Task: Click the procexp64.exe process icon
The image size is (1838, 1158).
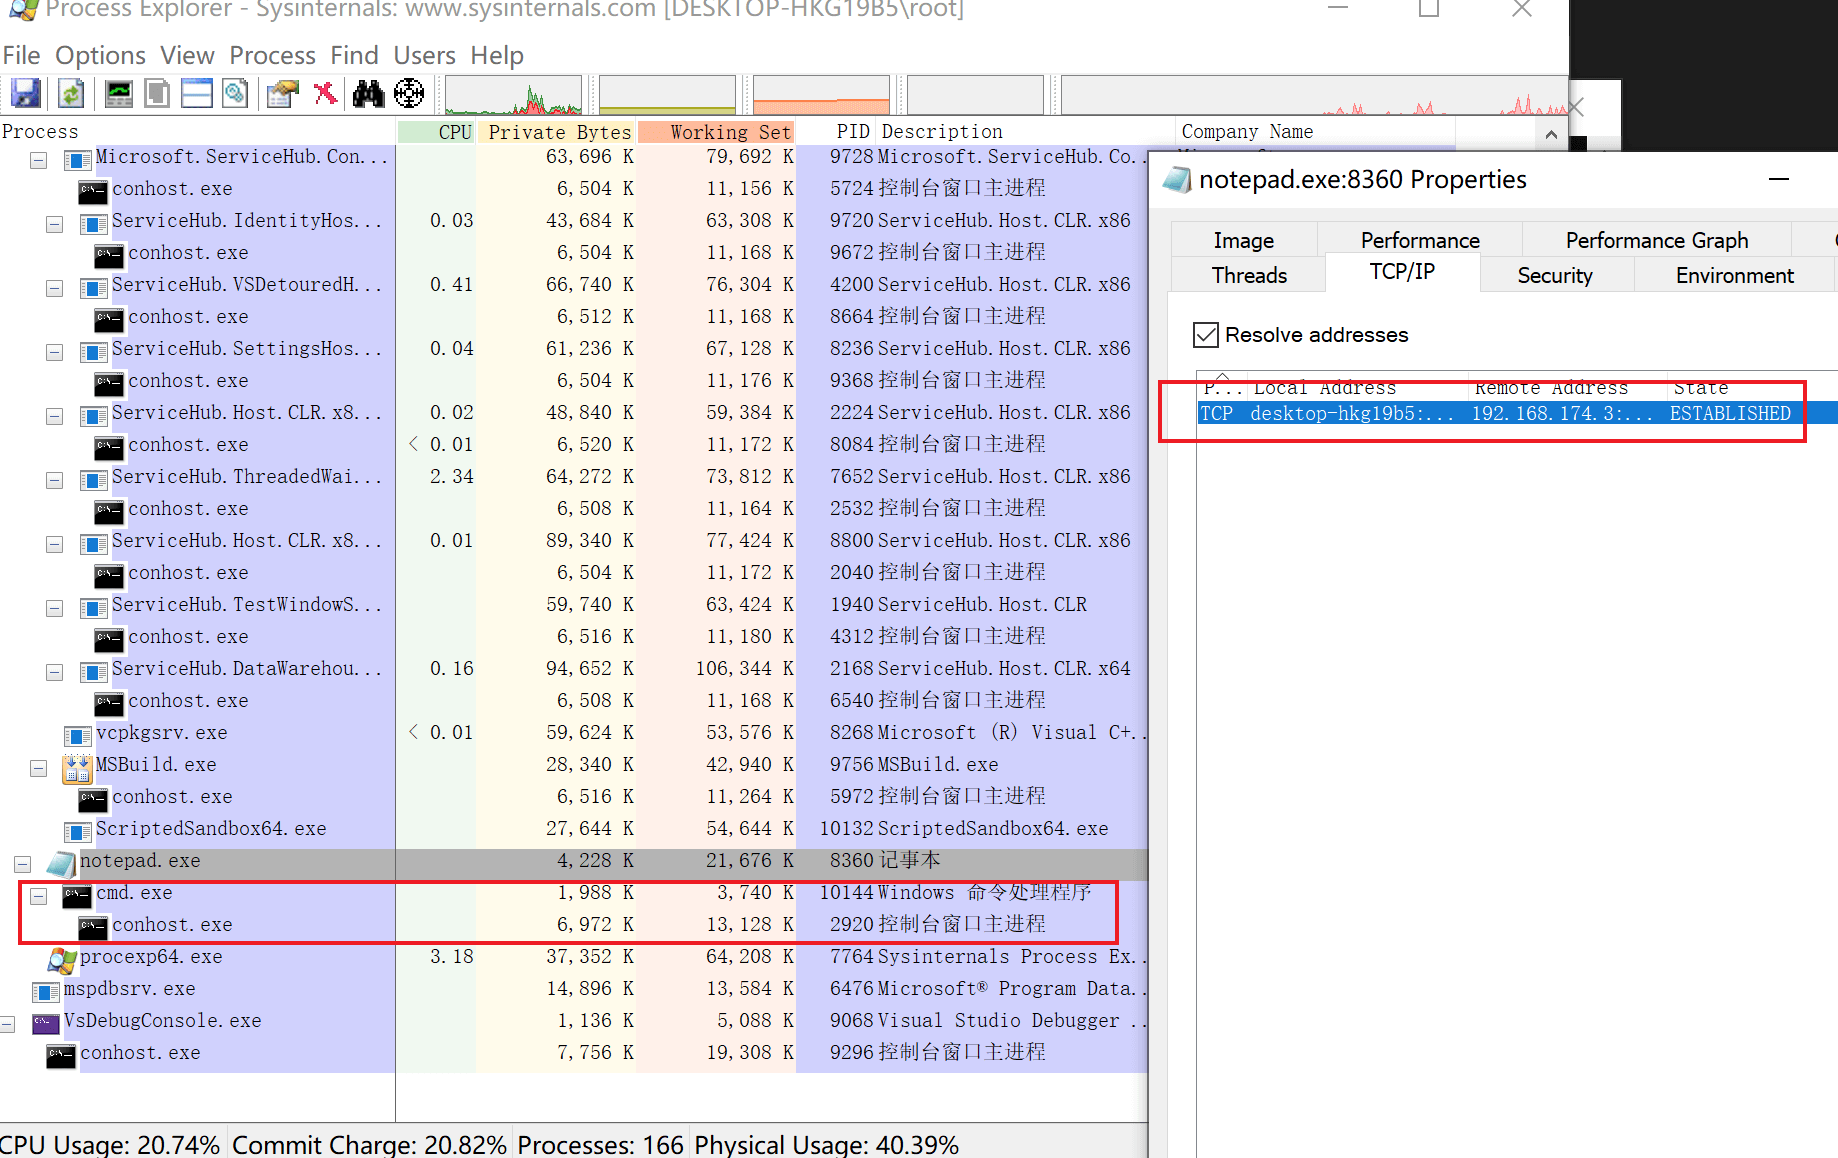Action: pyautogui.click(x=62, y=959)
